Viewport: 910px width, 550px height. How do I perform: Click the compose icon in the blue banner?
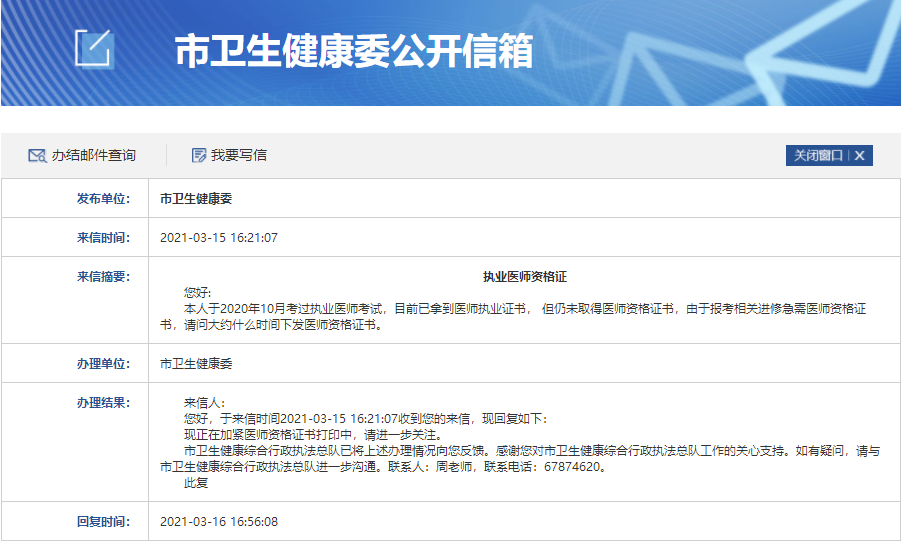95,48
